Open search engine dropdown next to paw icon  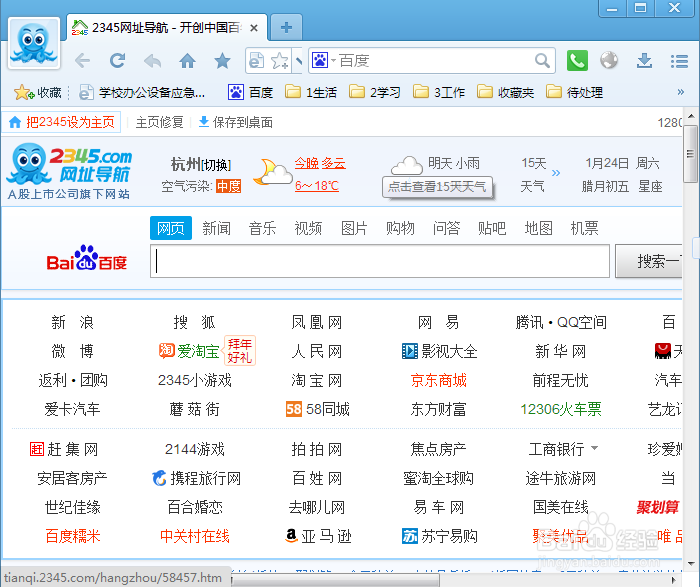tap(333, 60)
